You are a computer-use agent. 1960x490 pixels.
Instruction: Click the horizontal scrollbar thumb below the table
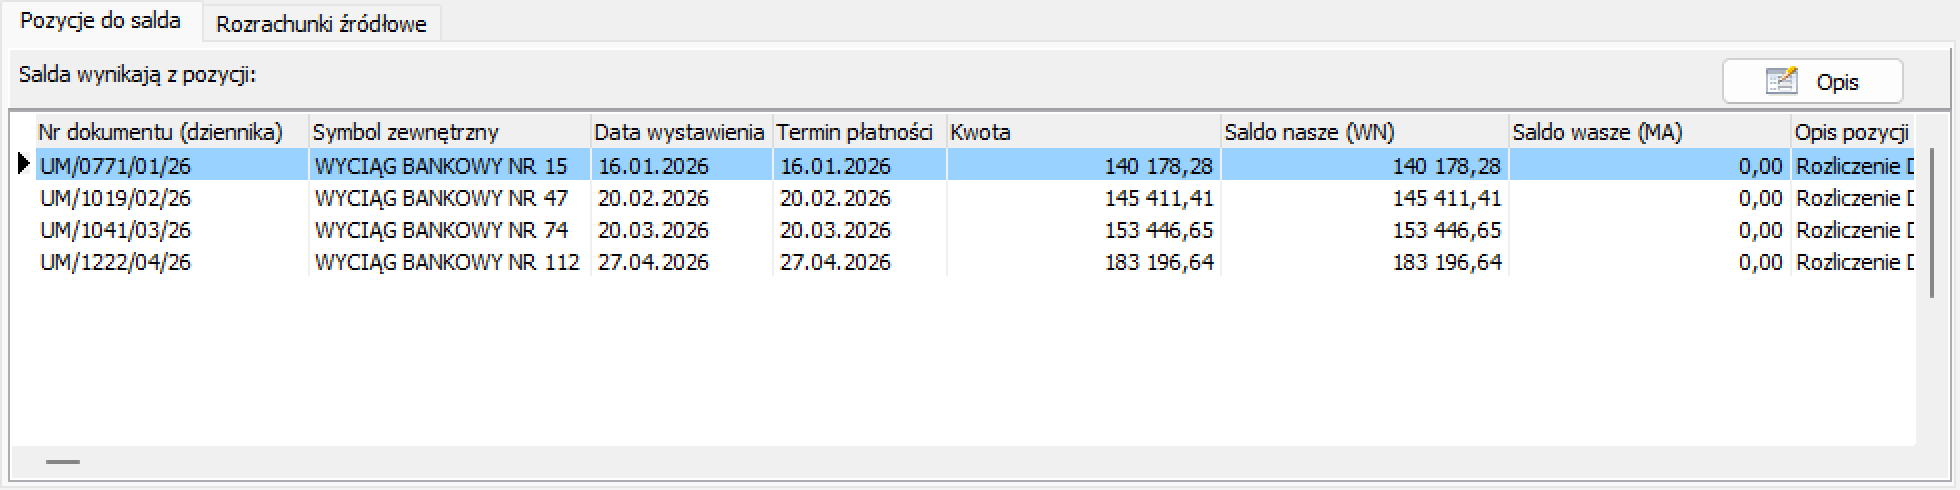point(62,462)
